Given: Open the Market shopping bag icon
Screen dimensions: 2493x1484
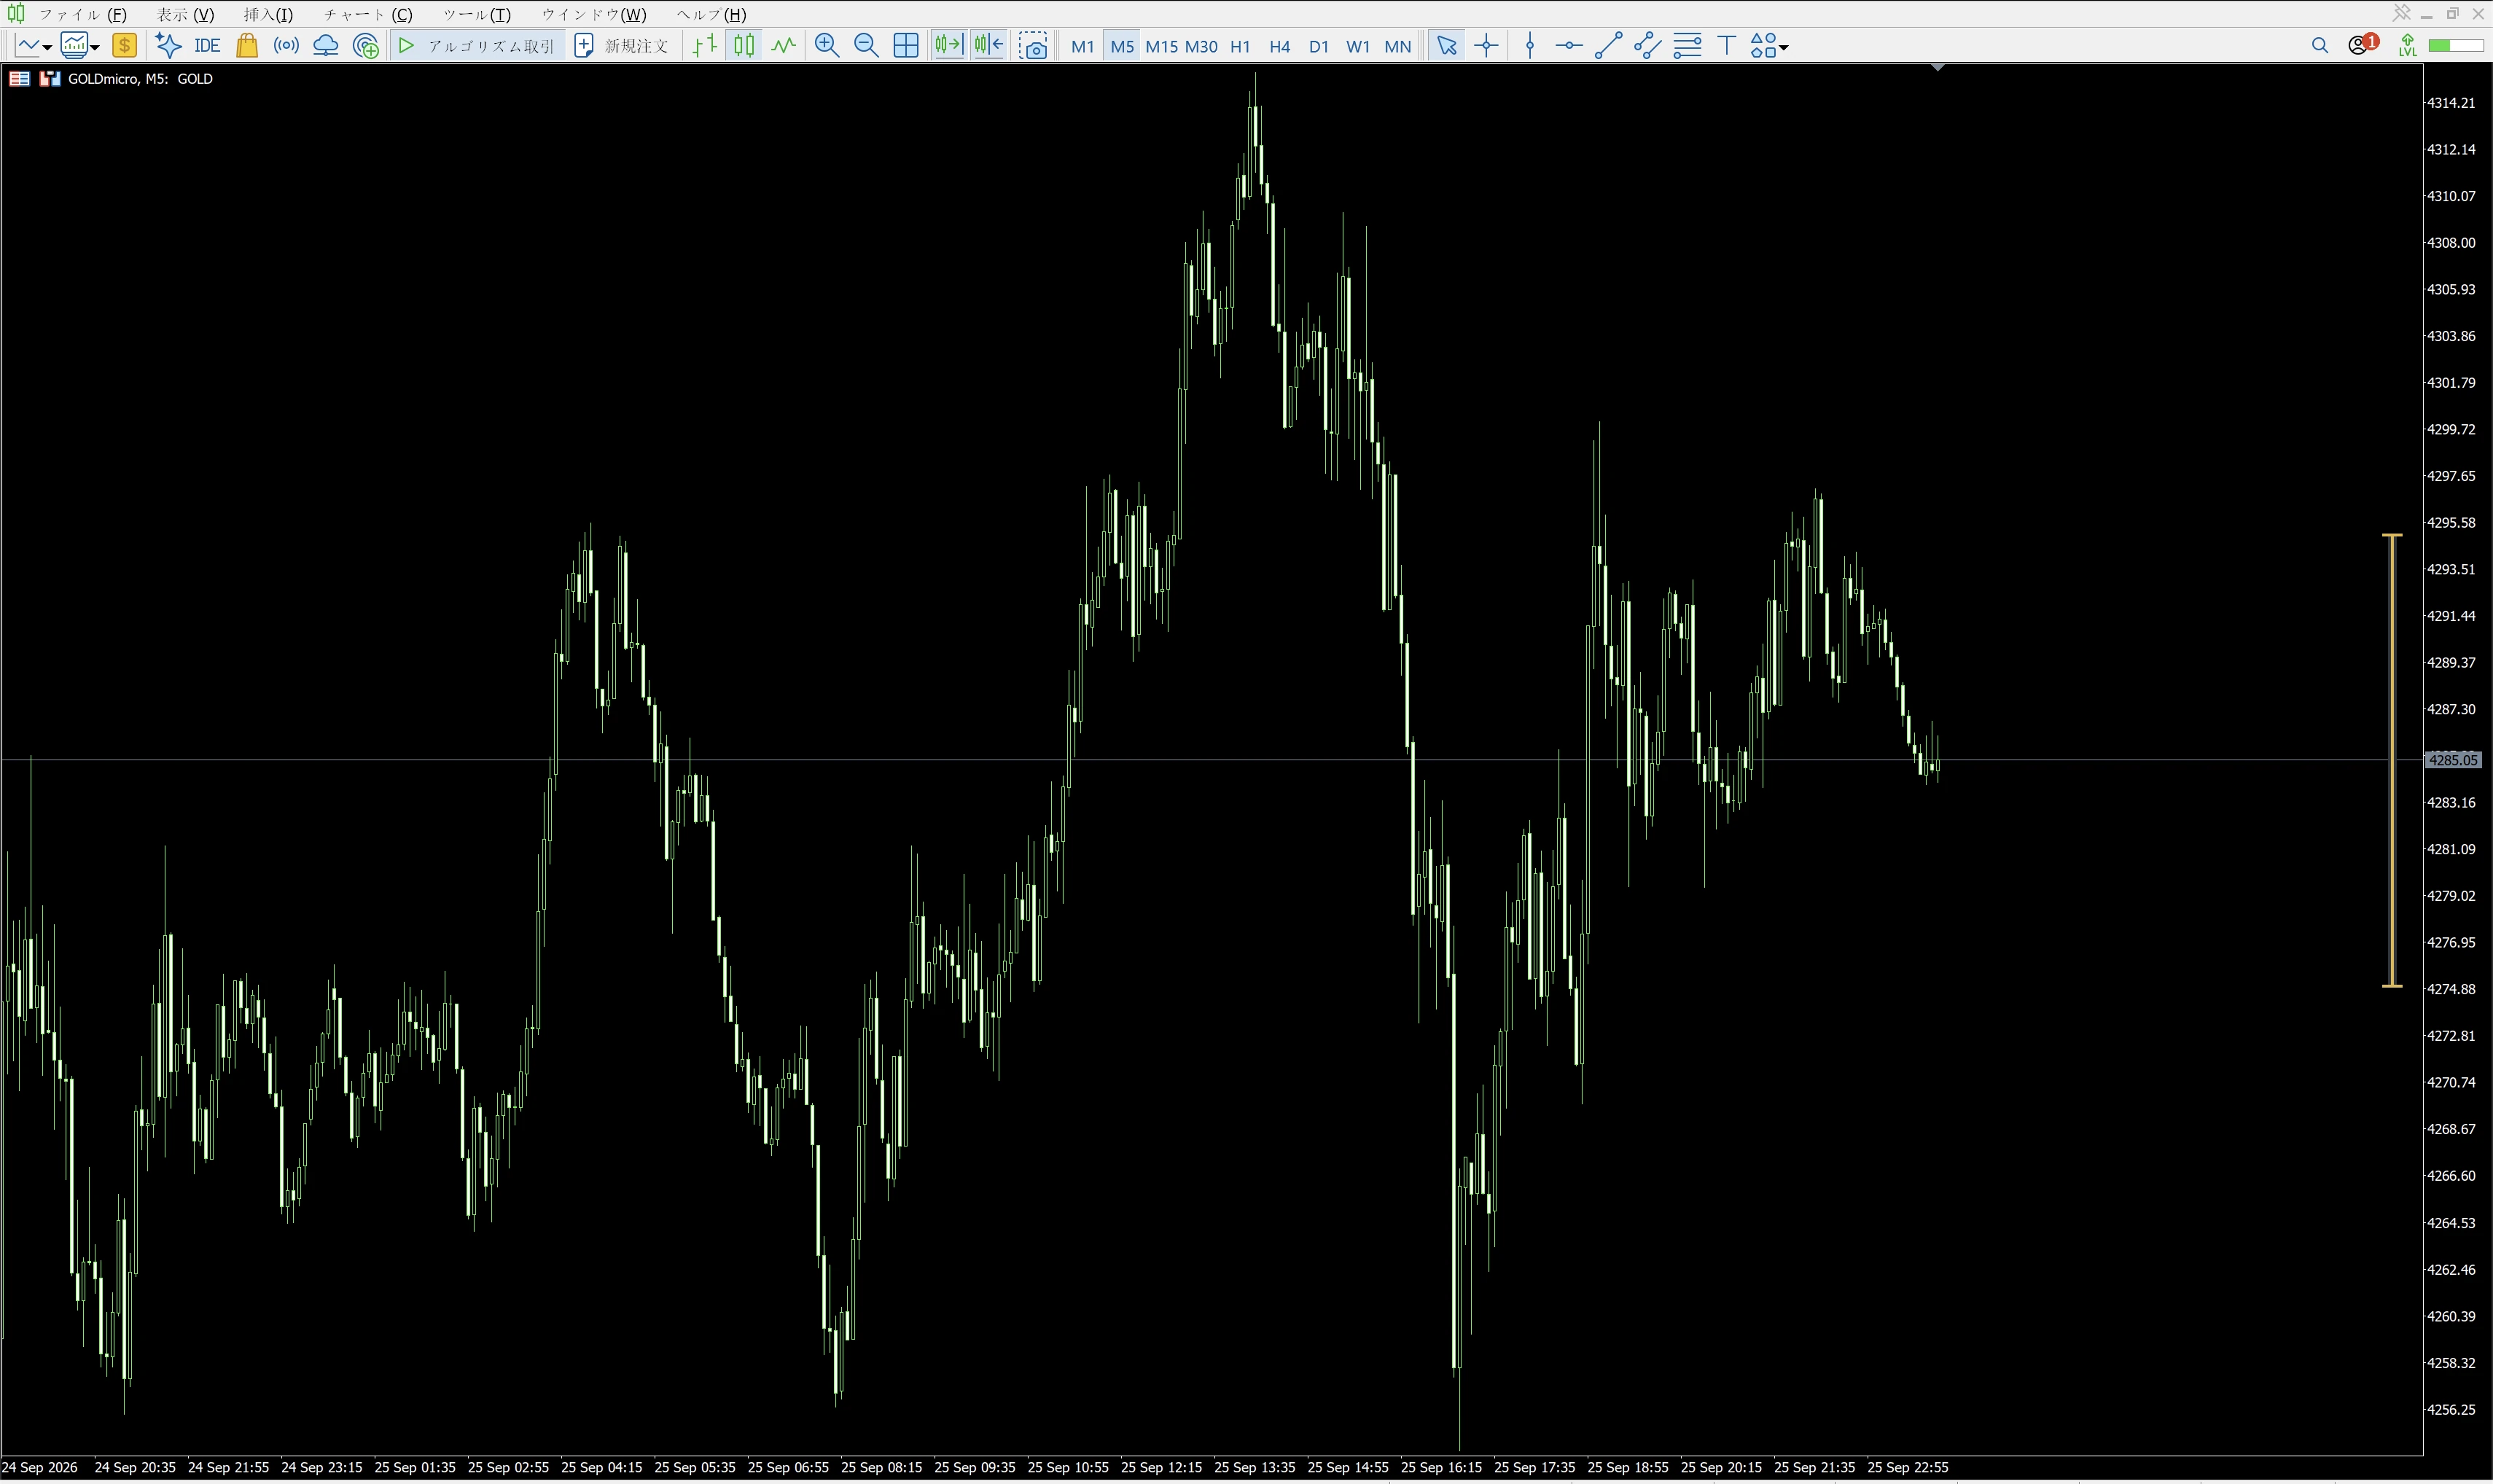Looking at the screenshot, I should pos(247,46).
